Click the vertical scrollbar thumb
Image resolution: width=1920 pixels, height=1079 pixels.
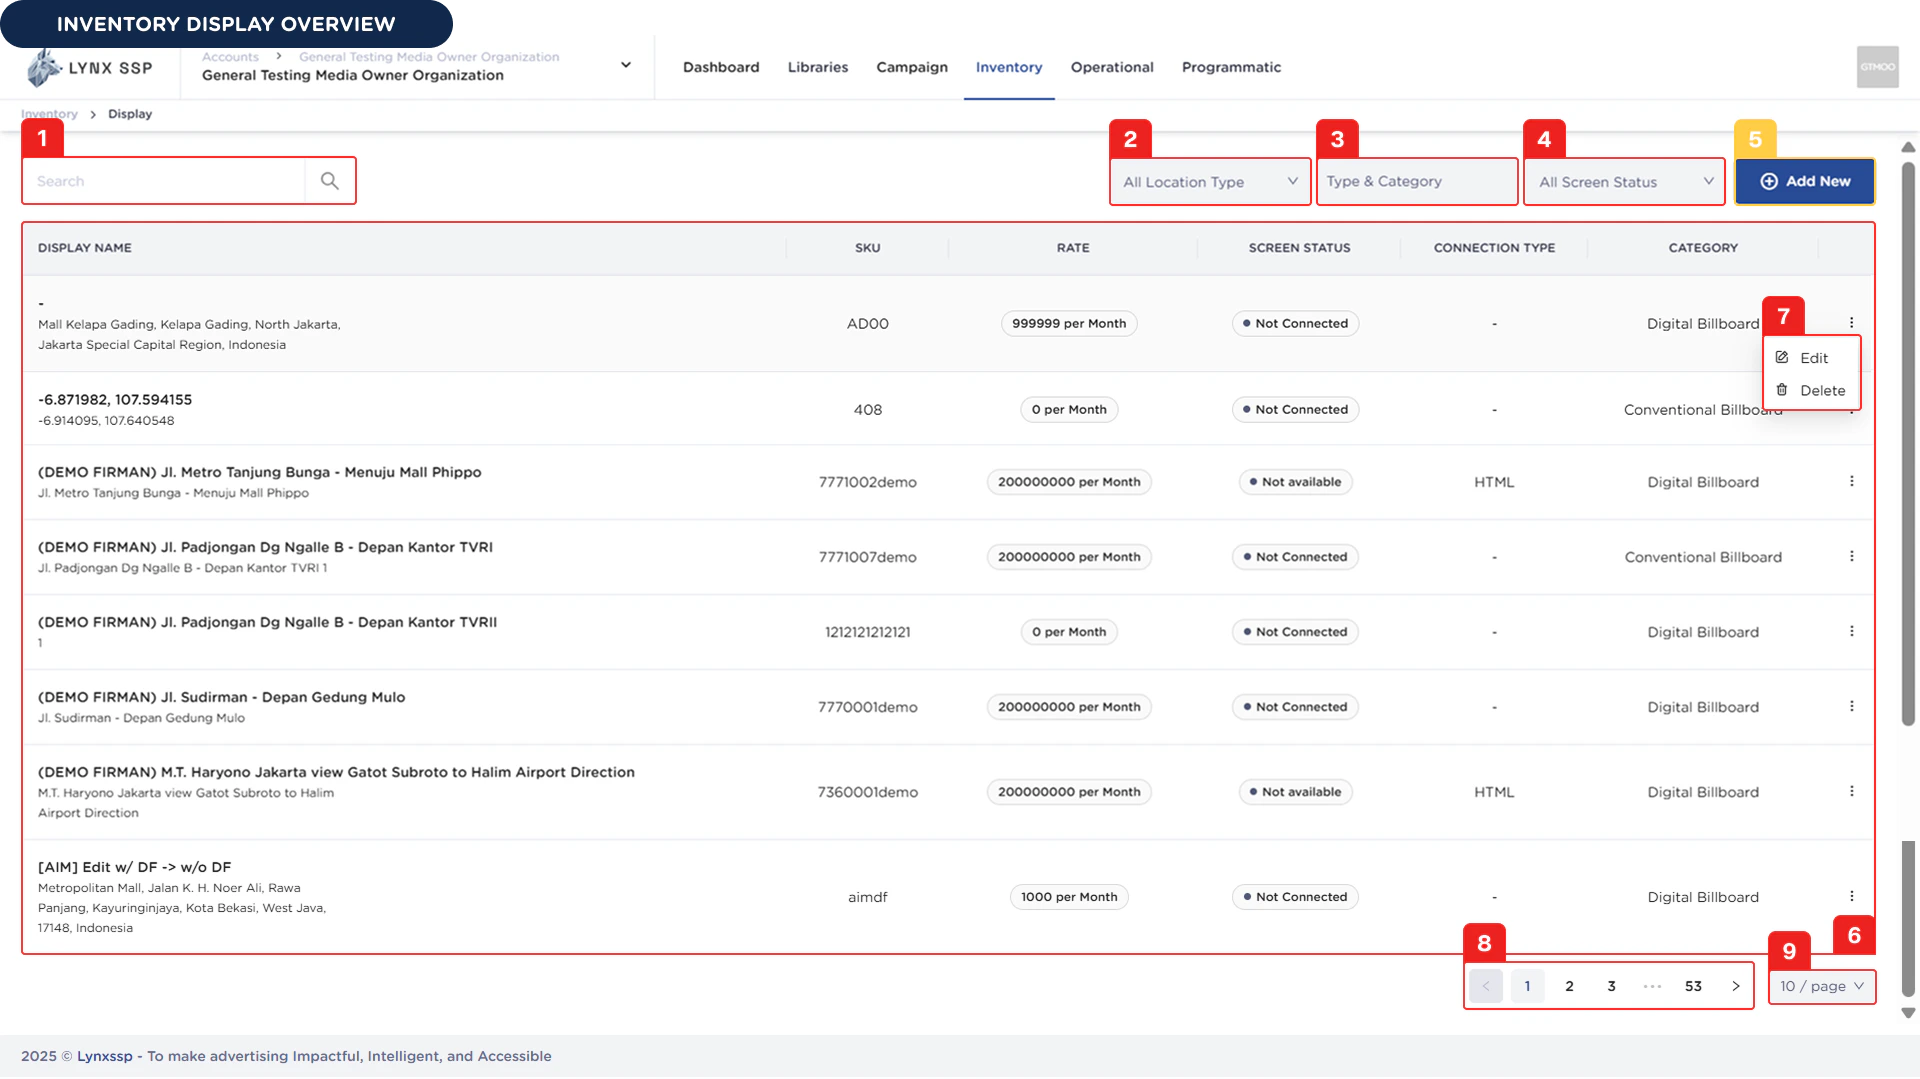pos(1908,445)
